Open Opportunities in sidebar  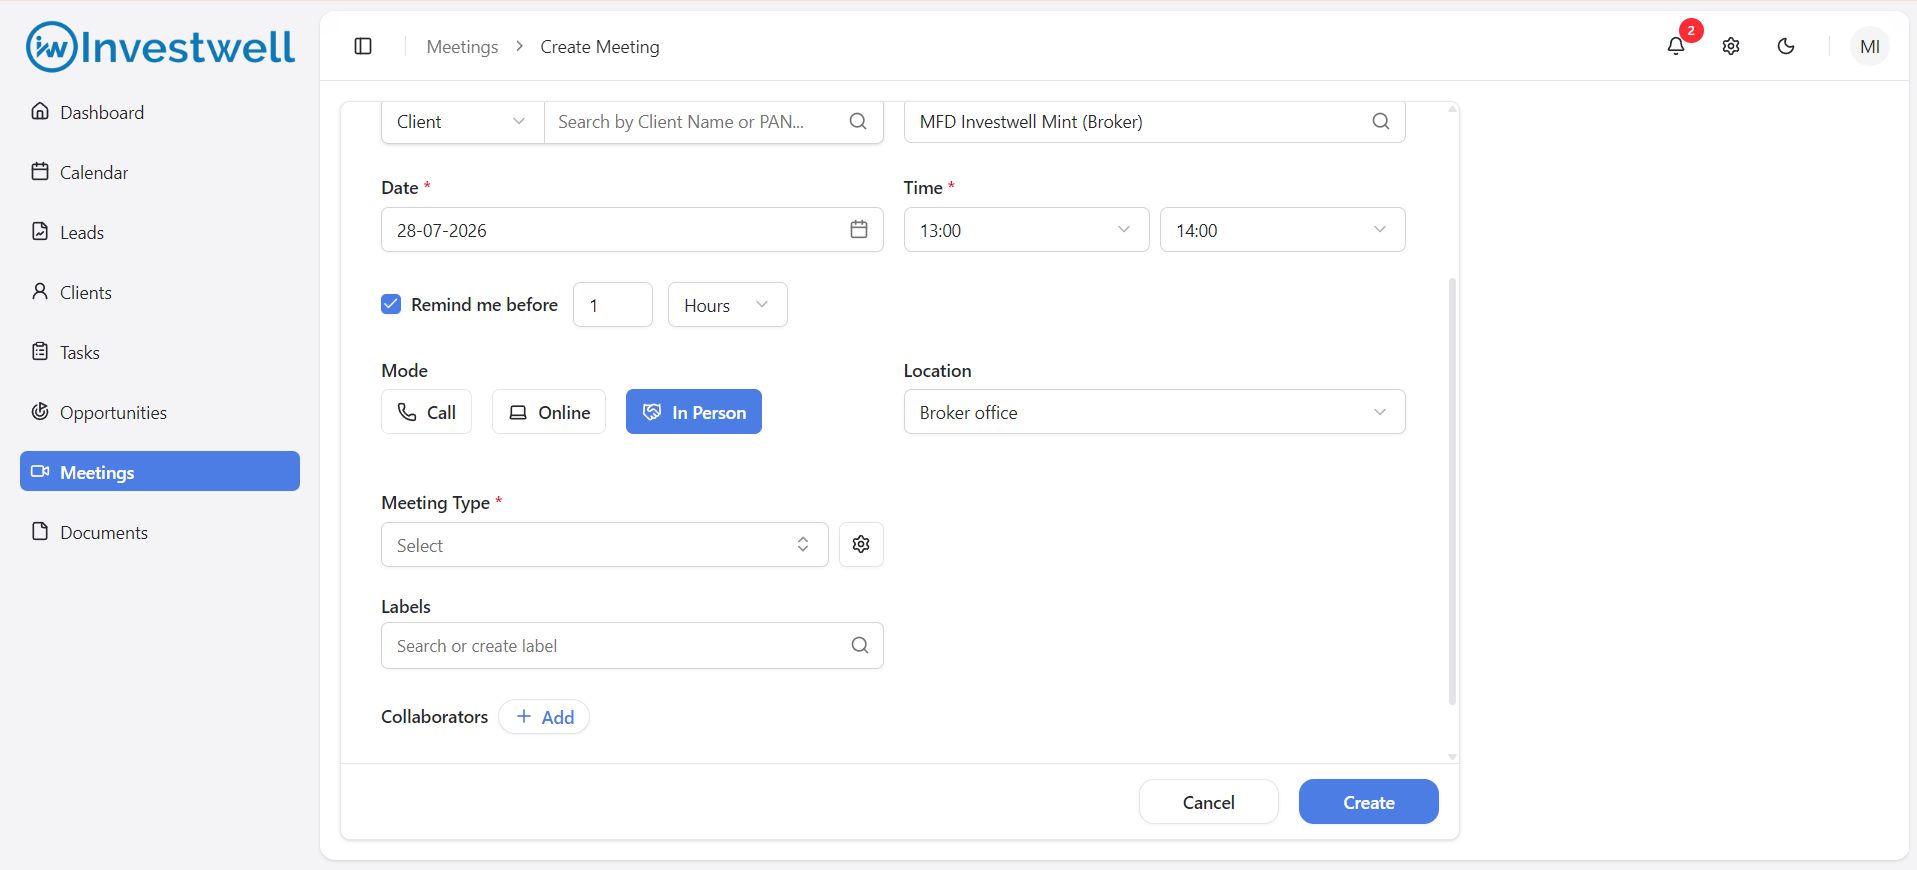tap(160, 412)
